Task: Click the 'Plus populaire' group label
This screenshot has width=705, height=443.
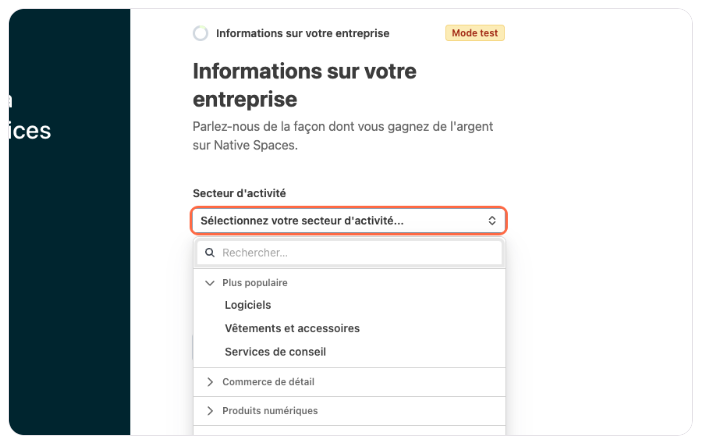Action: [x=255, y=283]
